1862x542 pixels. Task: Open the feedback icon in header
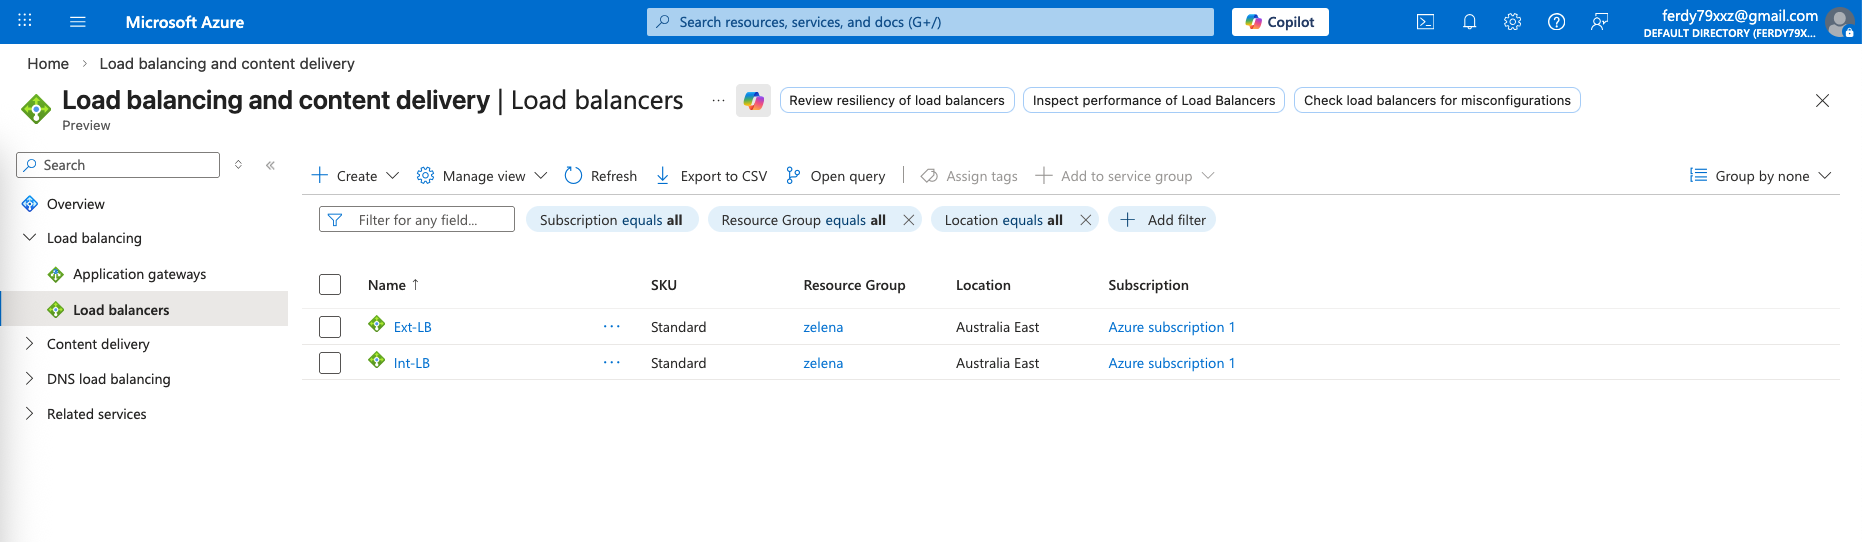(1599, 22)
